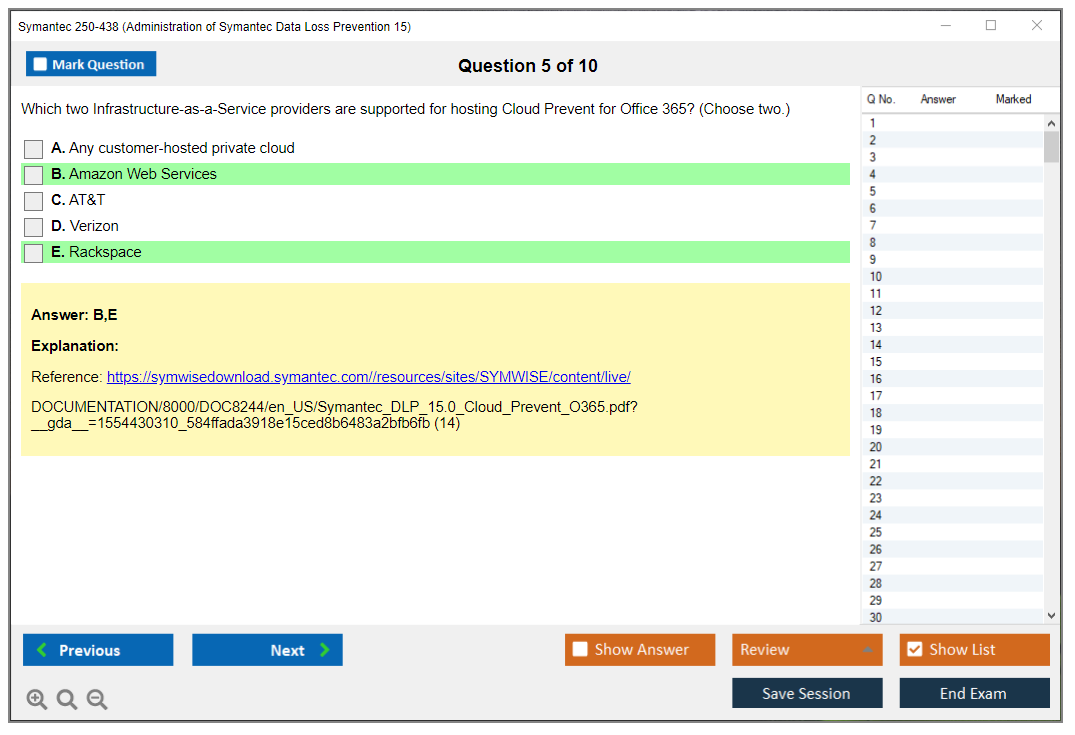This screenshot has width=1075, height=735.
Task: Enable the Show Answer checkbox
Action: click(x=581, y=650)
